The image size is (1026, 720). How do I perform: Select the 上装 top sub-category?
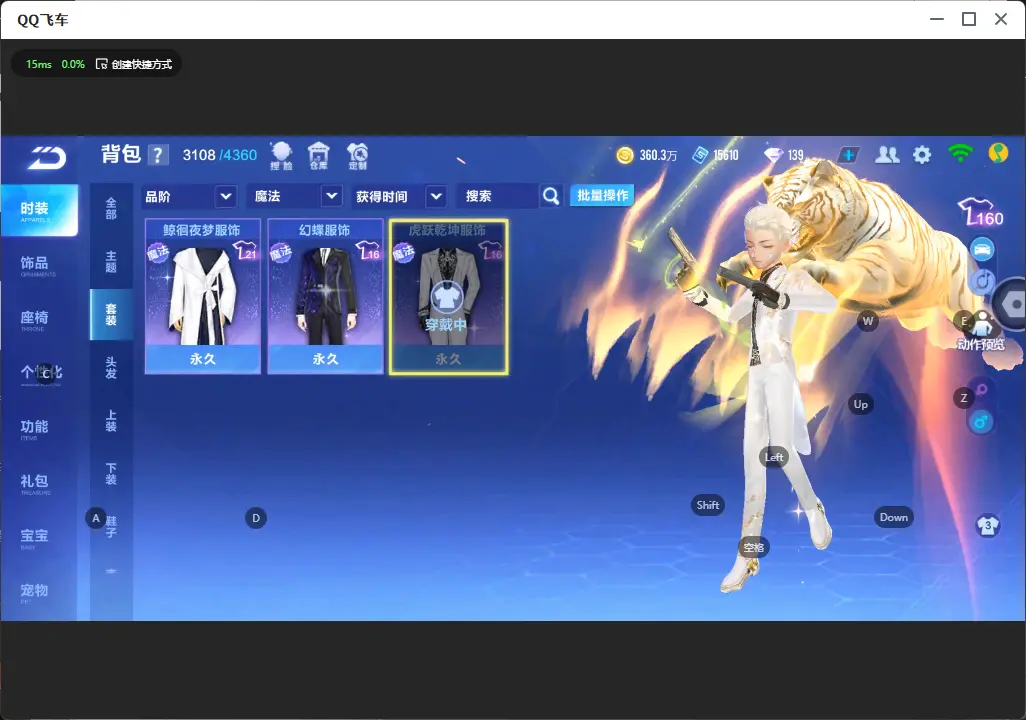[x=111, y=421]
